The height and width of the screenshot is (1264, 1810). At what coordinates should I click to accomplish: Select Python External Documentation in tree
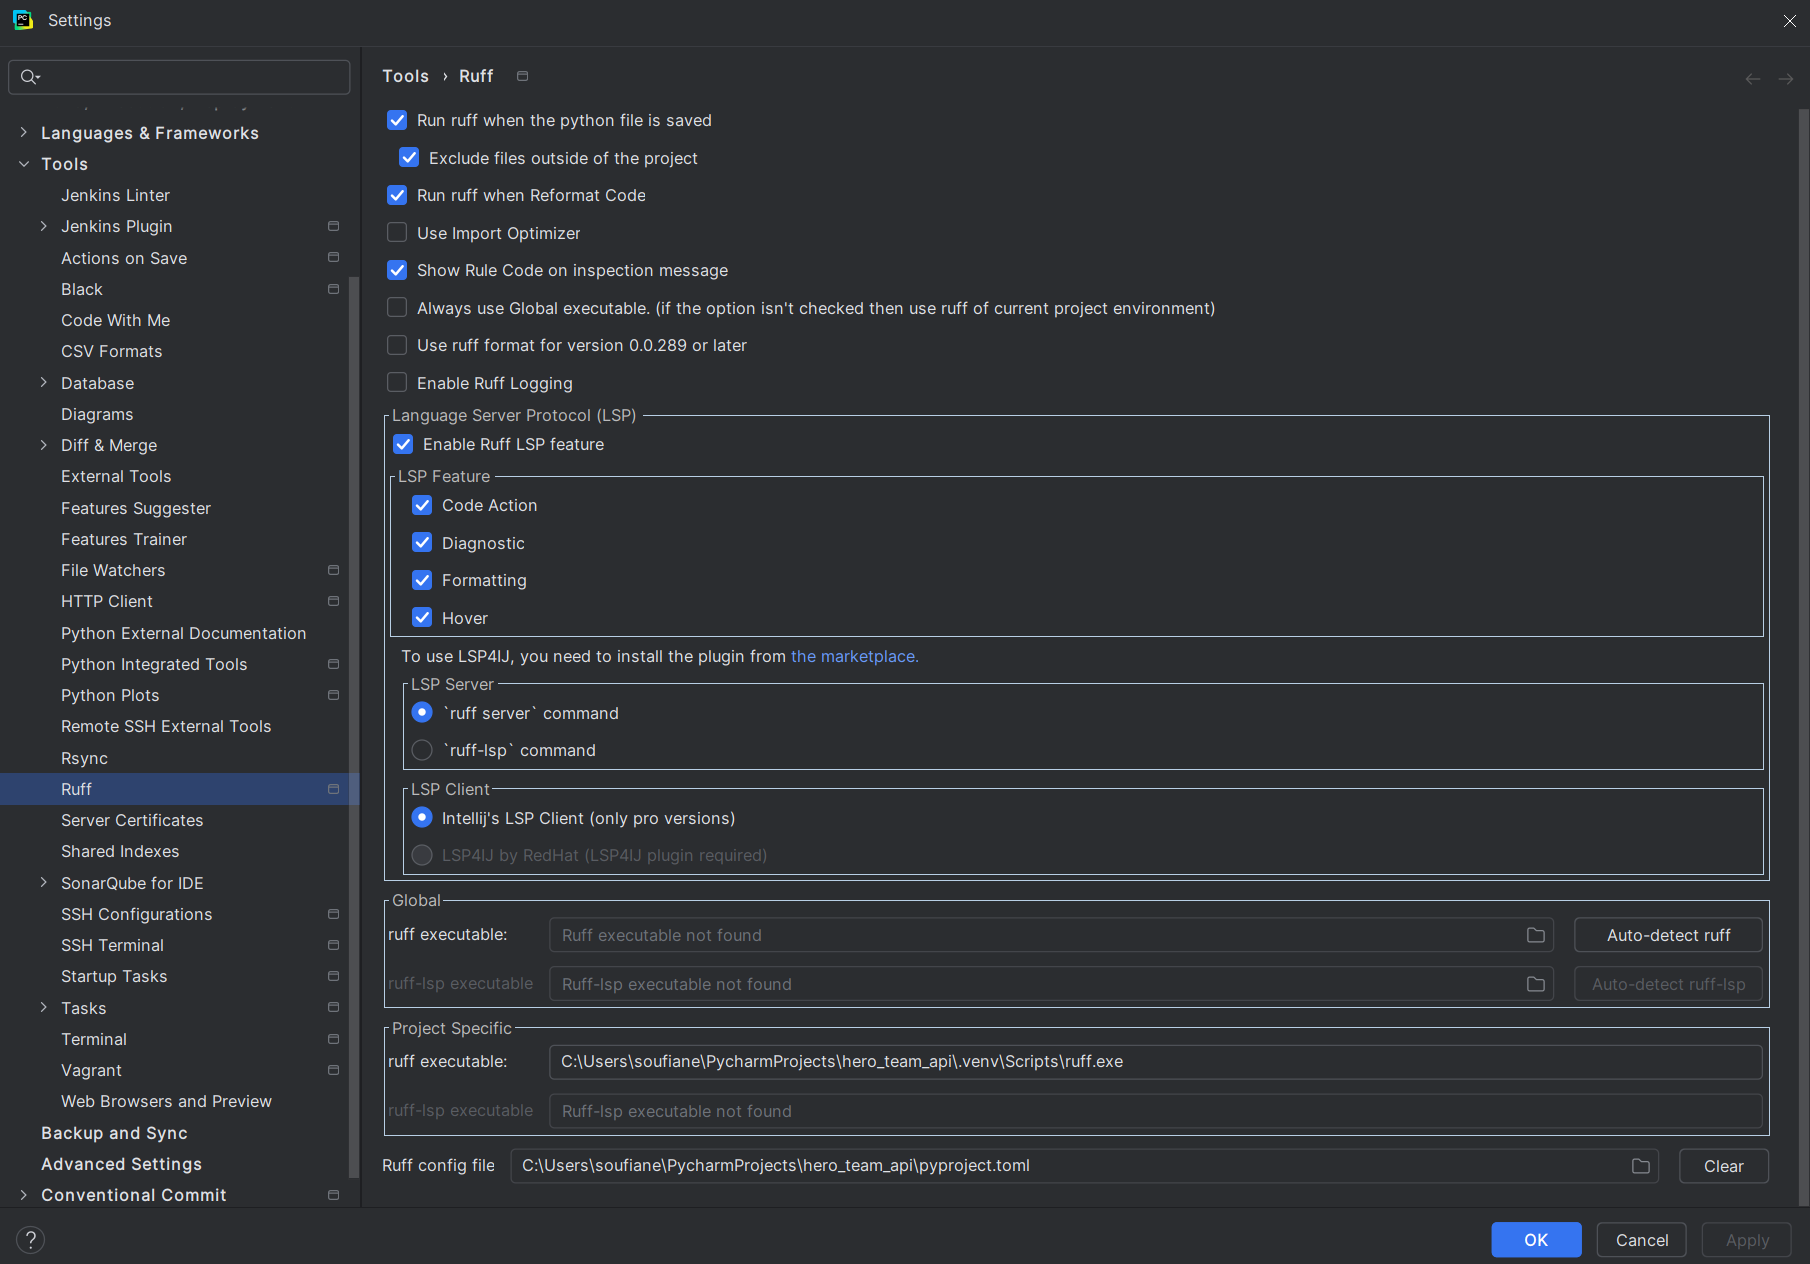click(183, 633)
